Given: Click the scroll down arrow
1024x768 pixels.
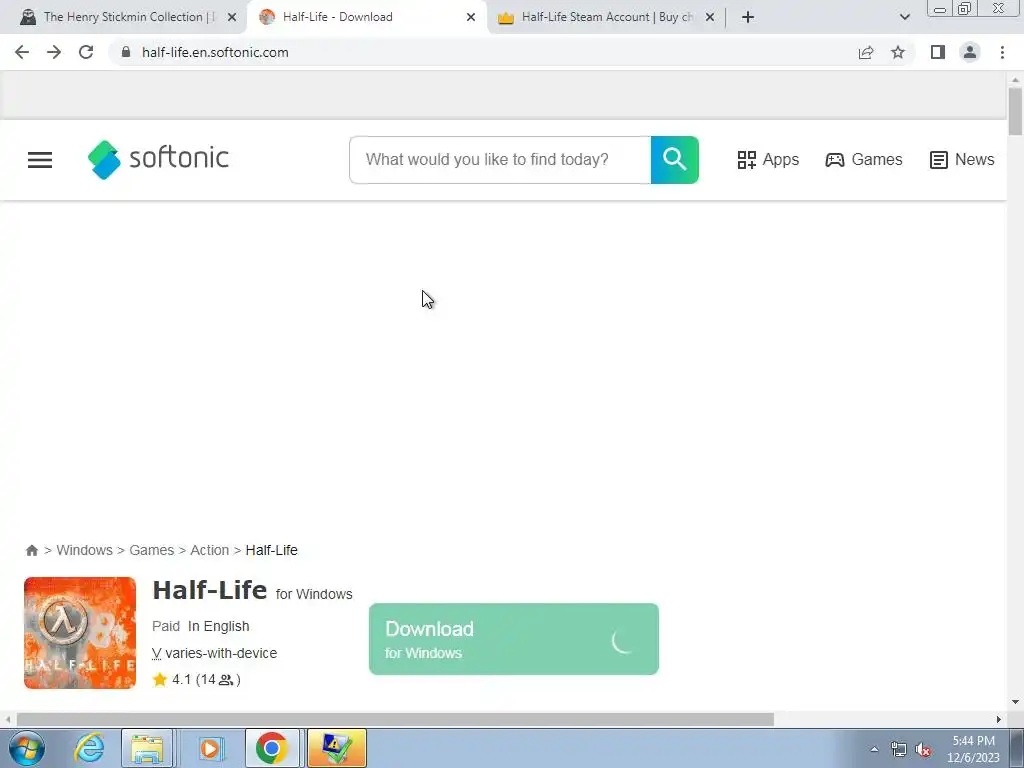Looking at the screenshot, I should point(1015,702).
